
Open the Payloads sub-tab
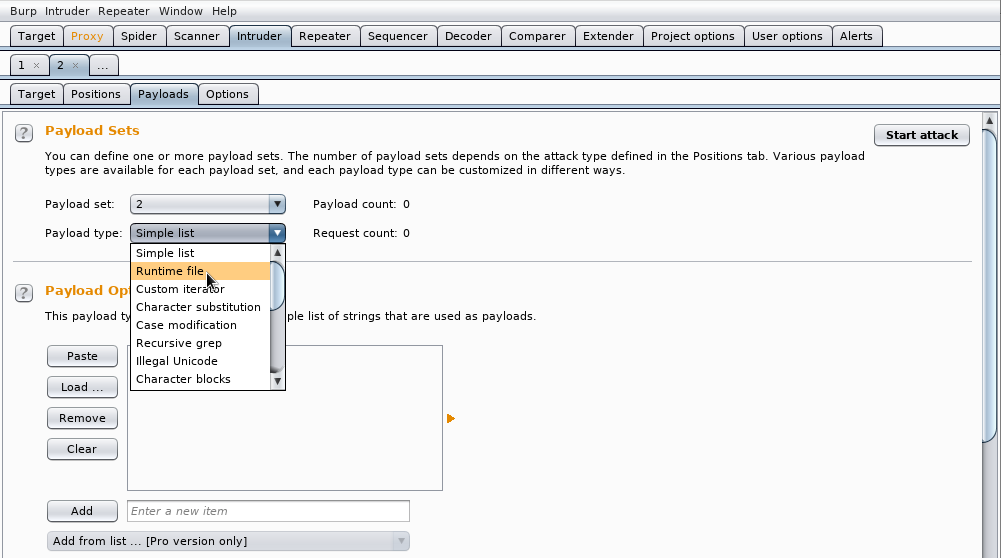click(x=163, y=94)
